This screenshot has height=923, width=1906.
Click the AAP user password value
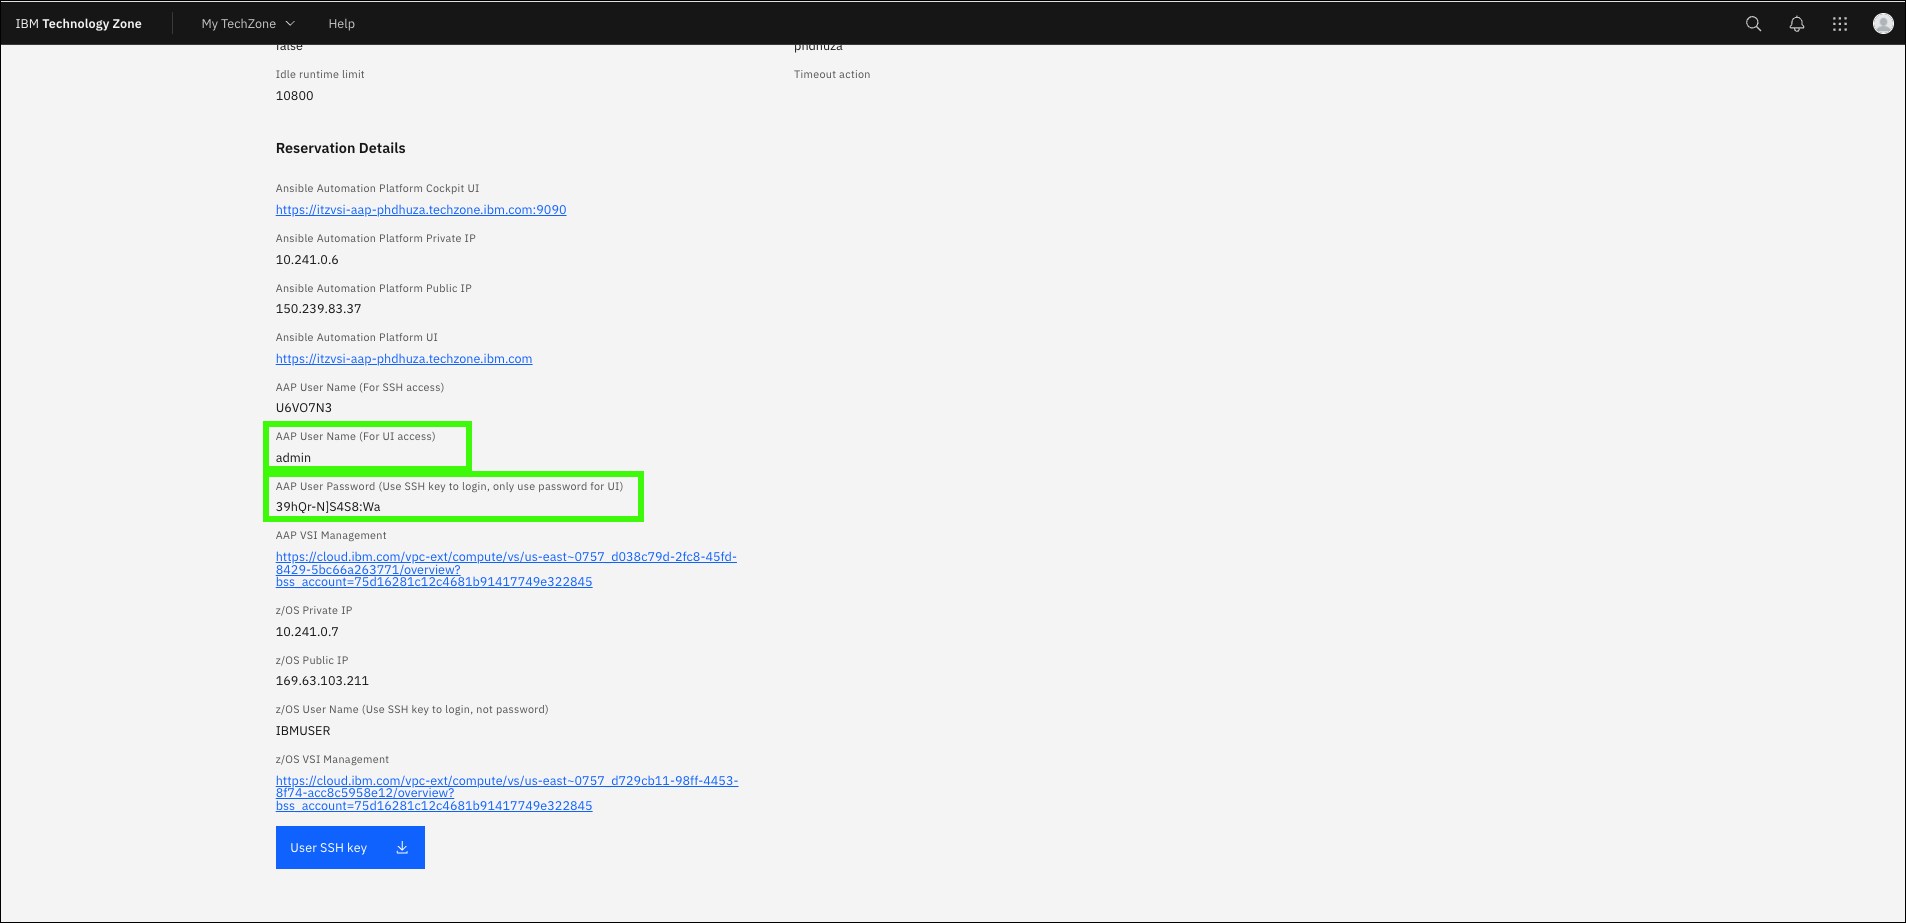(x=328, y=507)
